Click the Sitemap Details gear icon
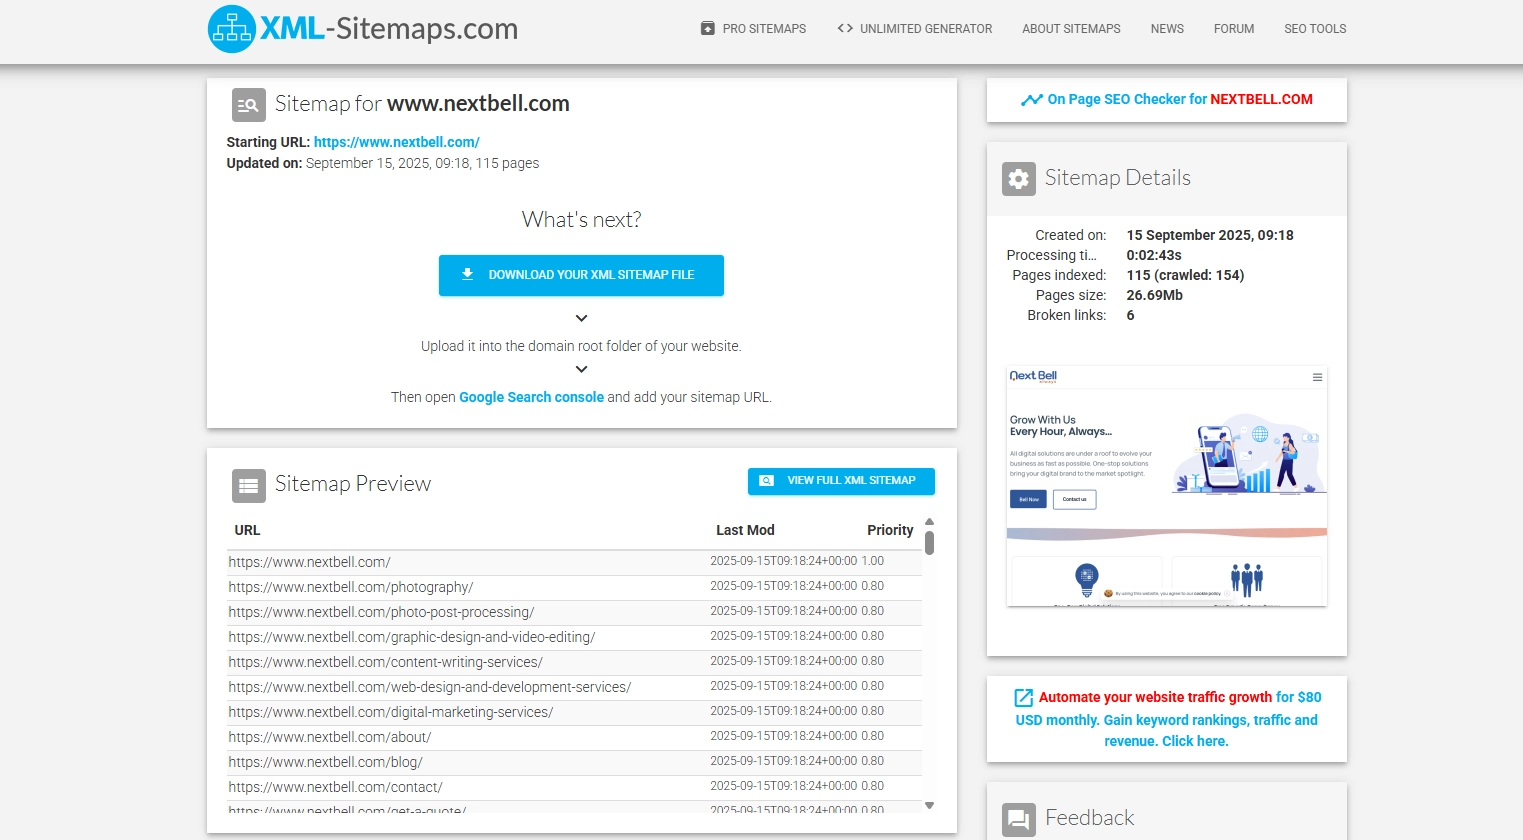The width and height of the screenshot is (1523, 840). point(1018,179)
